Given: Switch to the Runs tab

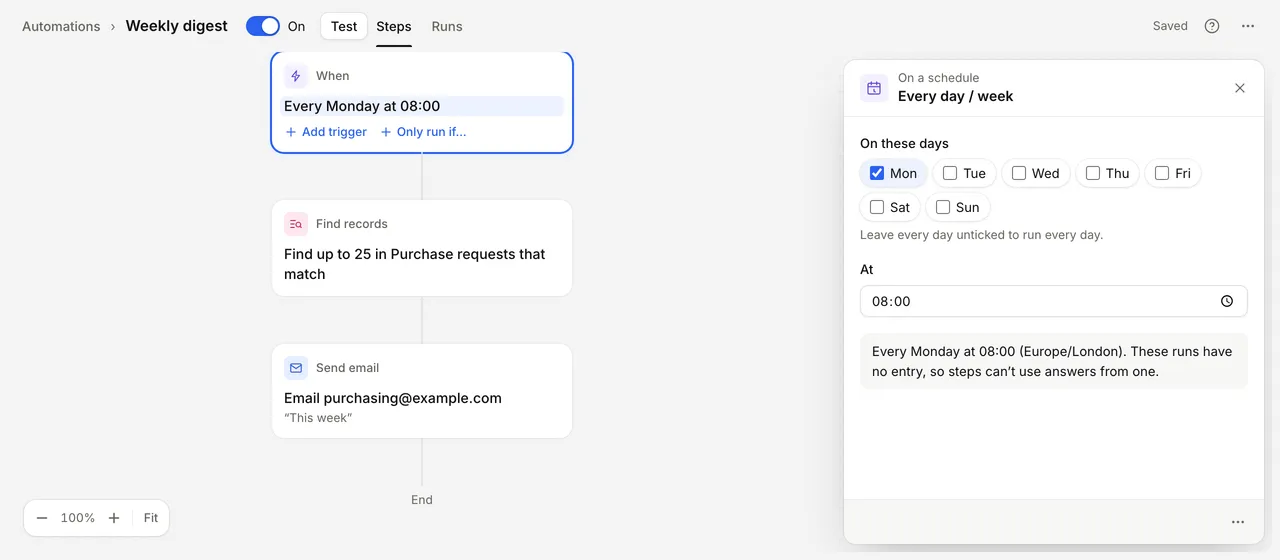Looking at the screenshot, I should [447, 26].
